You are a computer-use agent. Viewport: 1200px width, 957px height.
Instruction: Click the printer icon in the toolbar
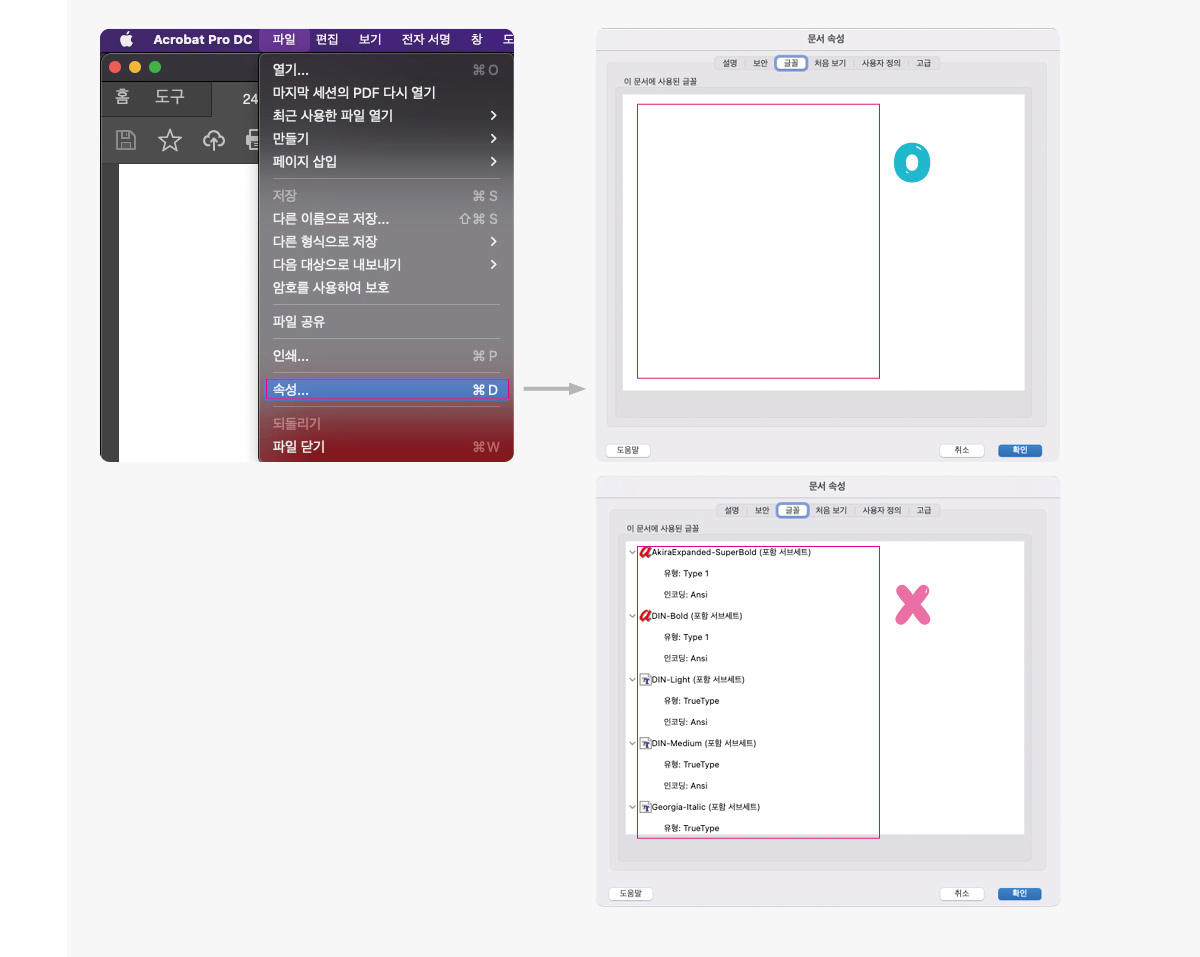coord(253,140)
